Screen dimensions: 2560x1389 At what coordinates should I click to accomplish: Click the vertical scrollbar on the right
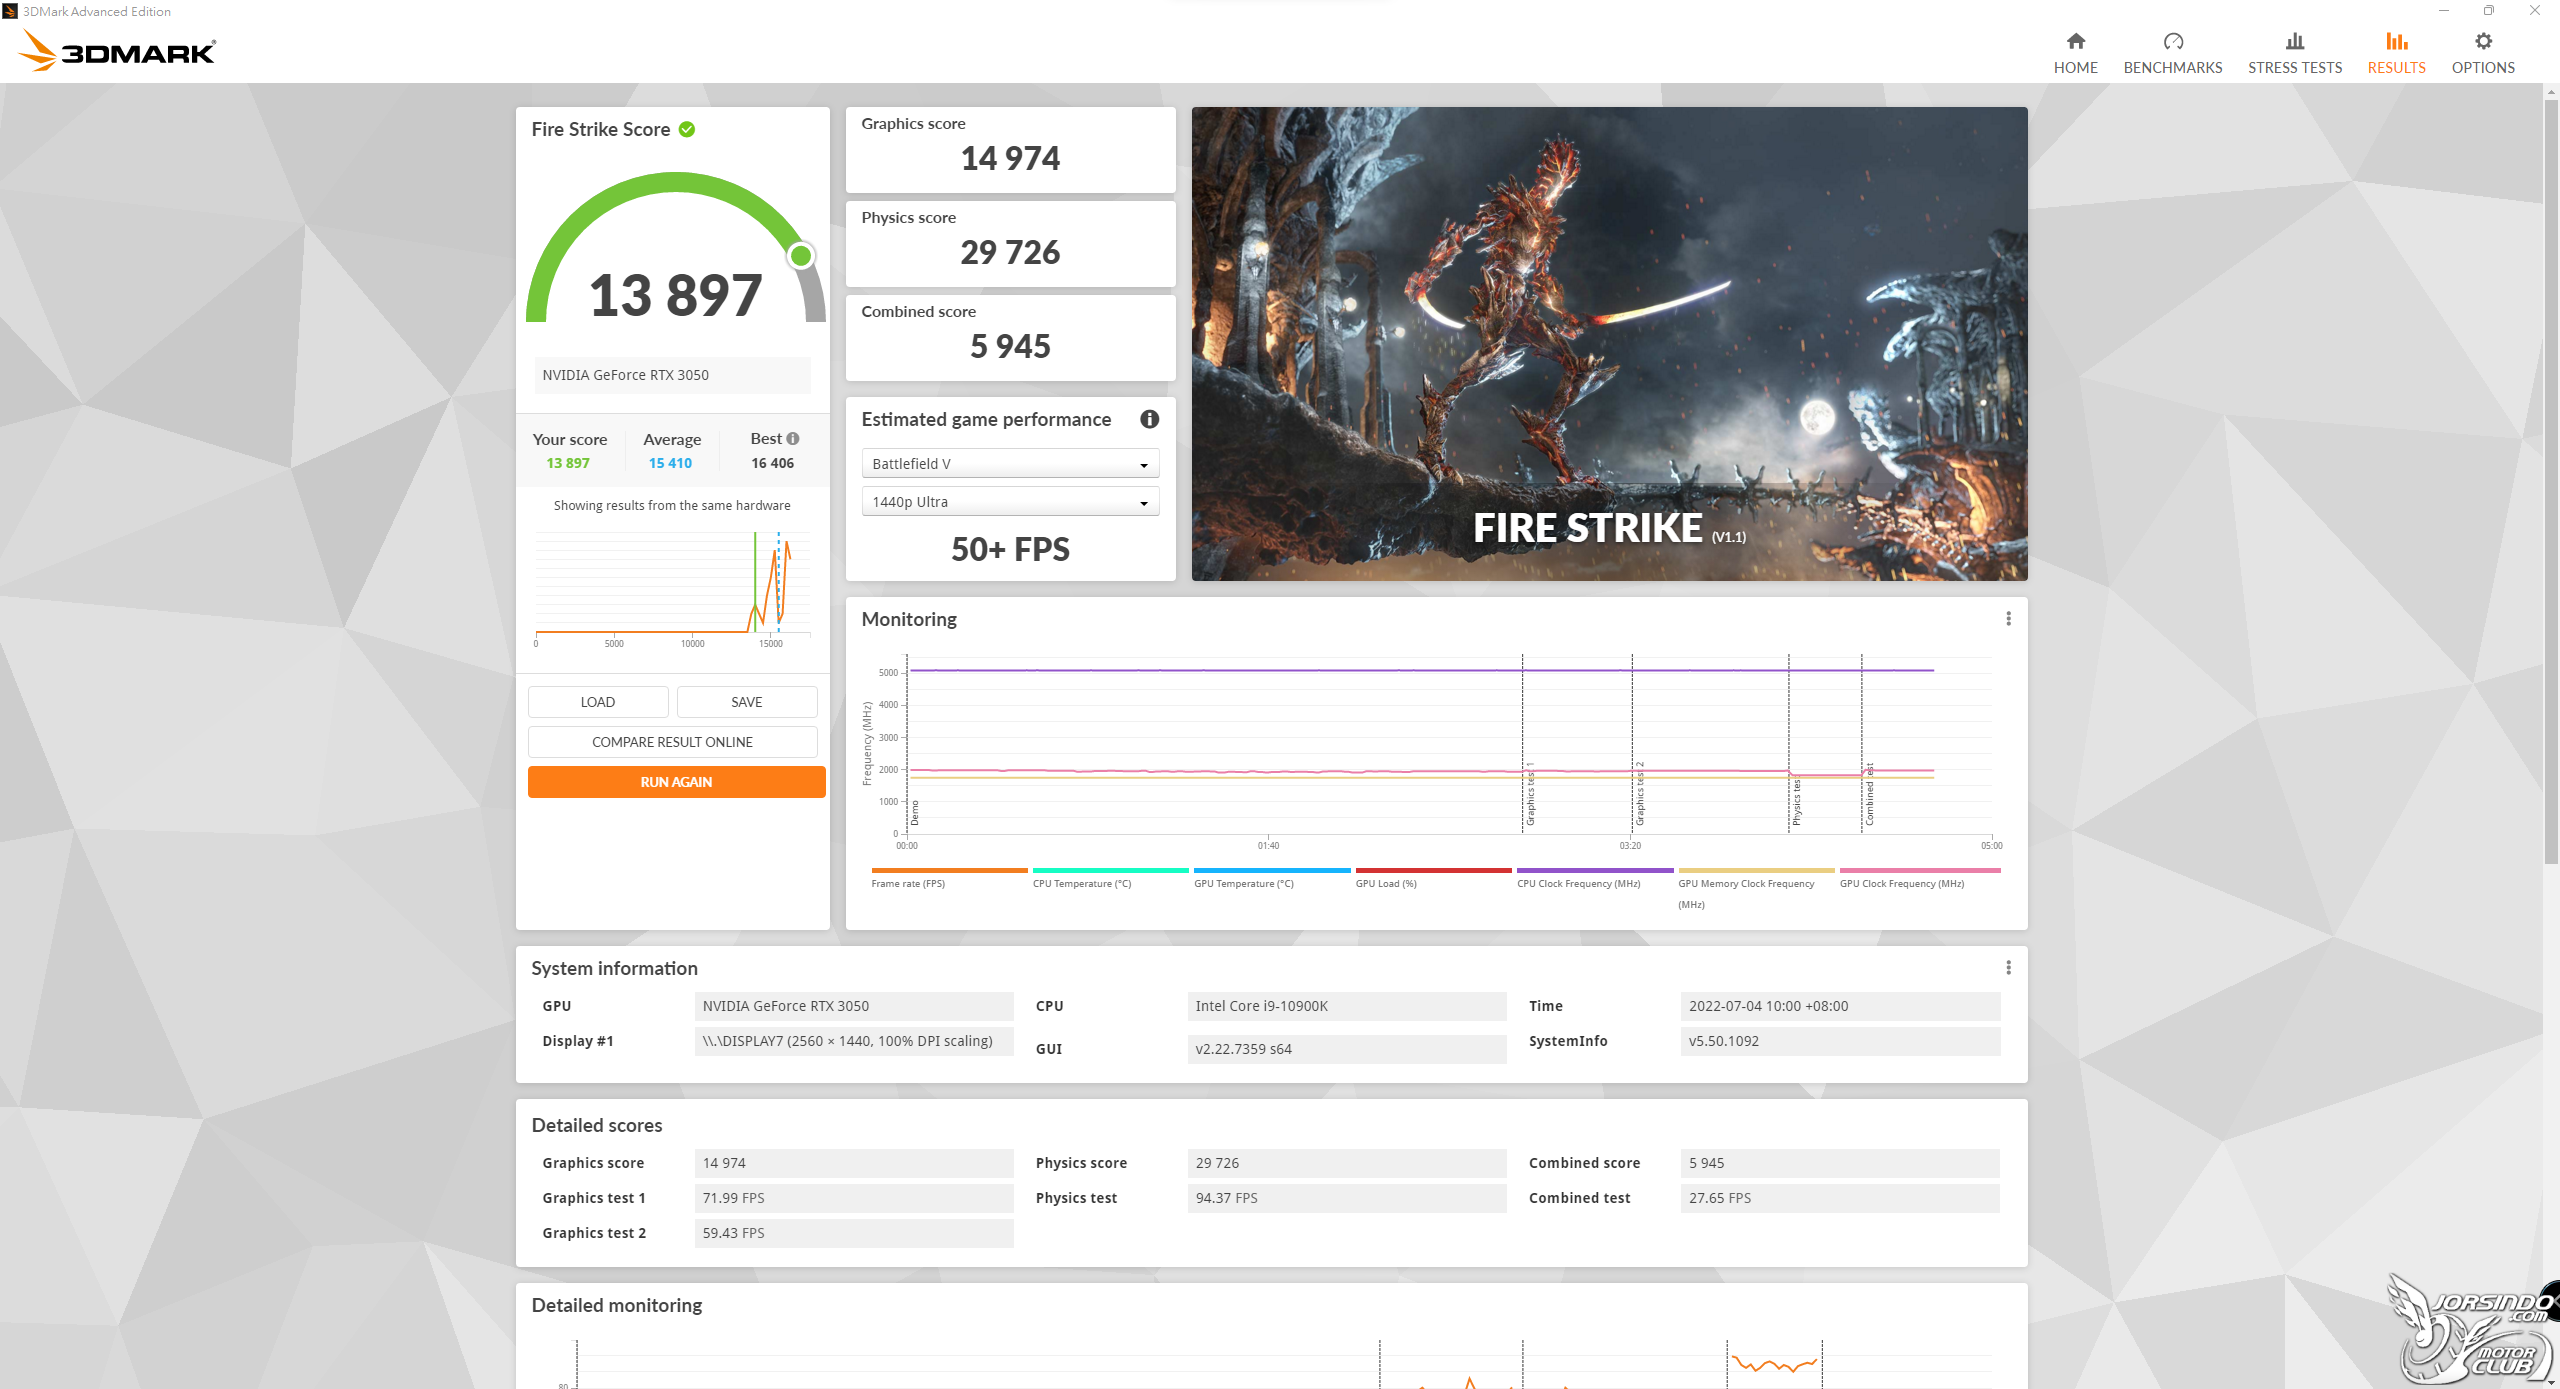pyautogui.click(x=2551, y=480)
